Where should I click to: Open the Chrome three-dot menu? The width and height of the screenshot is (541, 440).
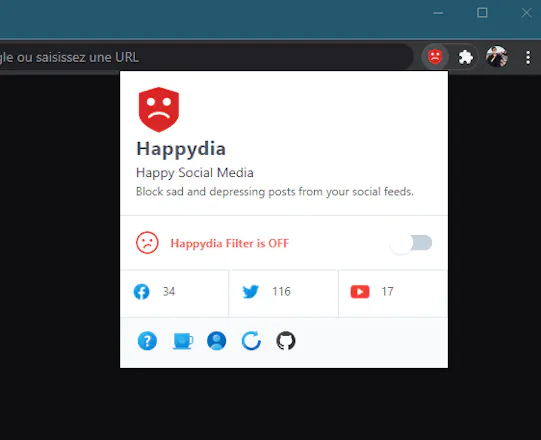[528, 57]
